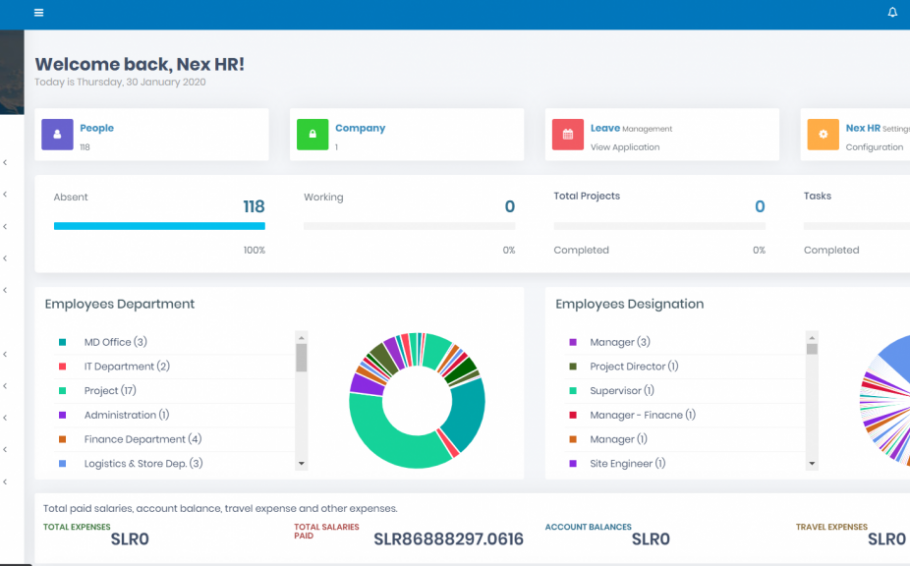Open the Nex HR Settings link
The image size is (910, 566).
878,128
